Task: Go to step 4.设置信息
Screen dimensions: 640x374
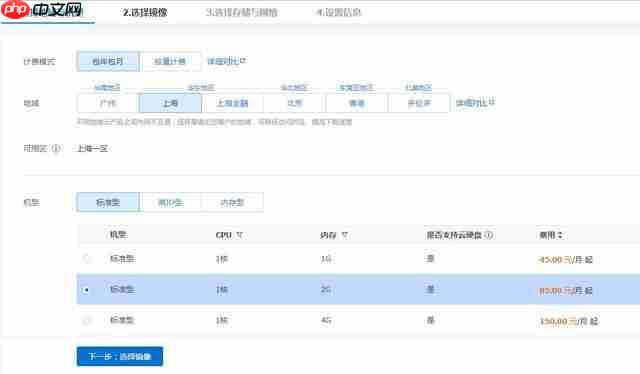Action: click(339, 12)
